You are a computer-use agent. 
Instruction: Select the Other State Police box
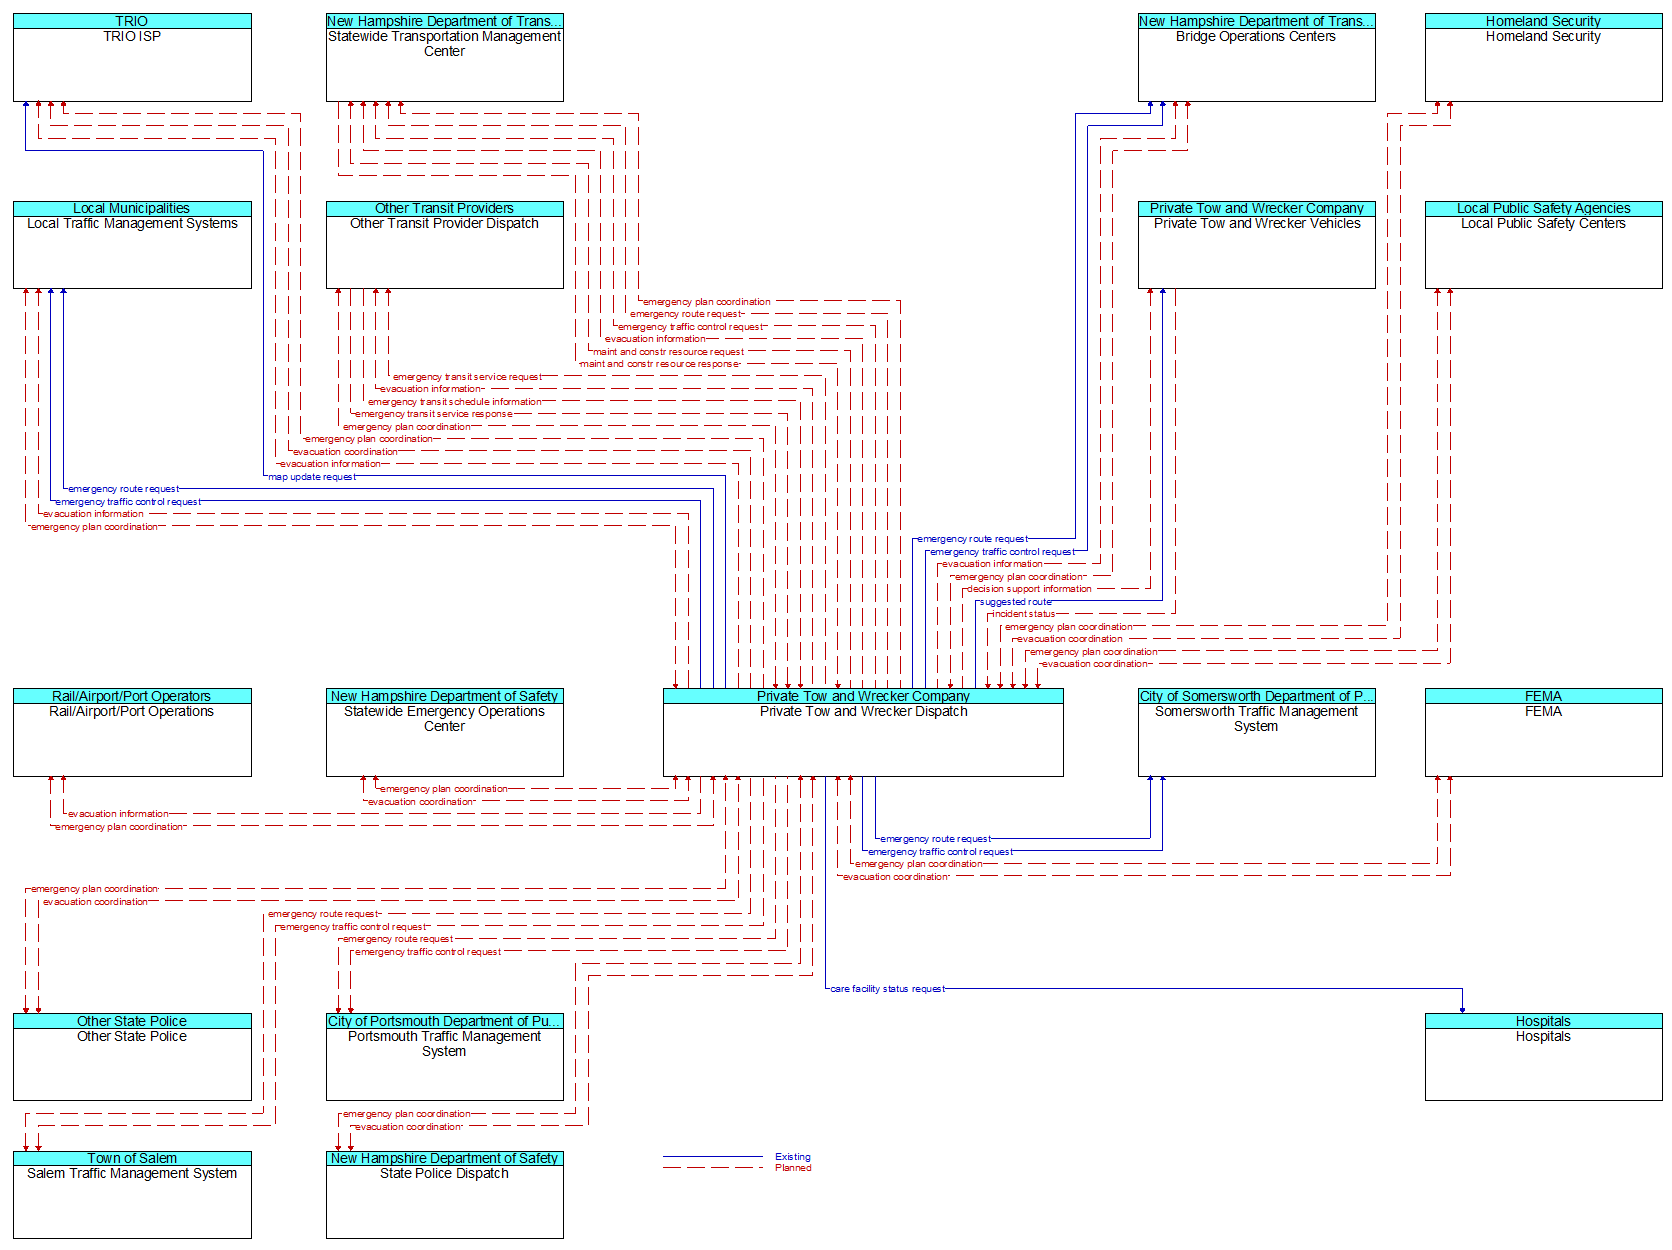point(132,1058)
